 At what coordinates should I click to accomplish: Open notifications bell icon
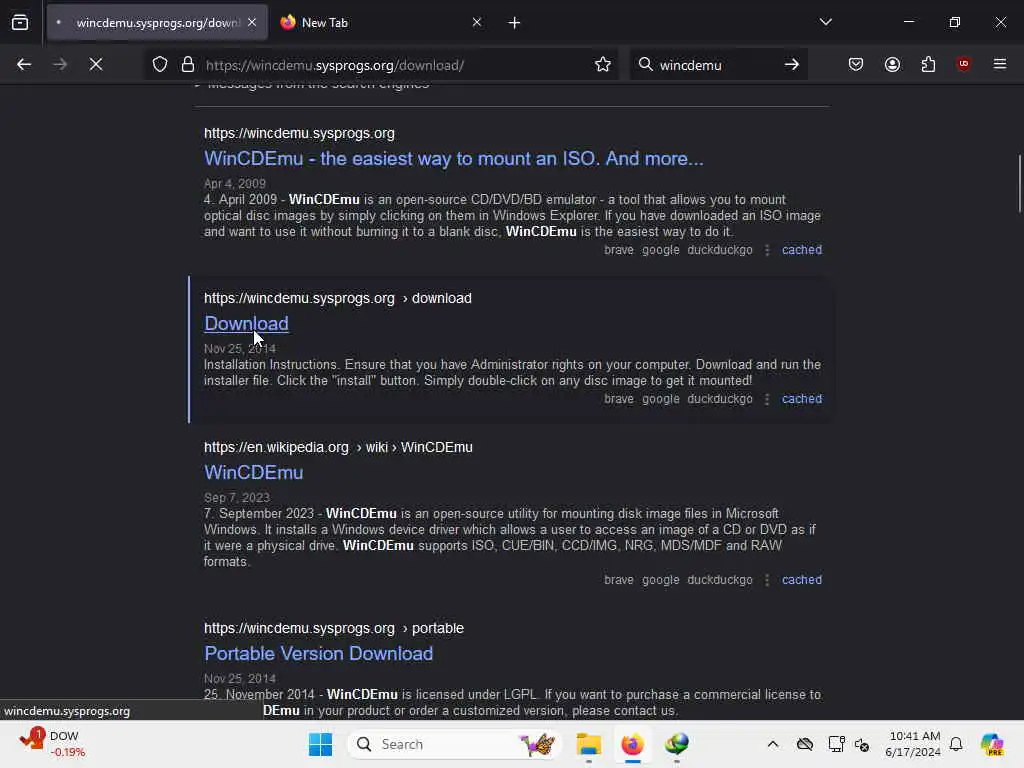956,744
